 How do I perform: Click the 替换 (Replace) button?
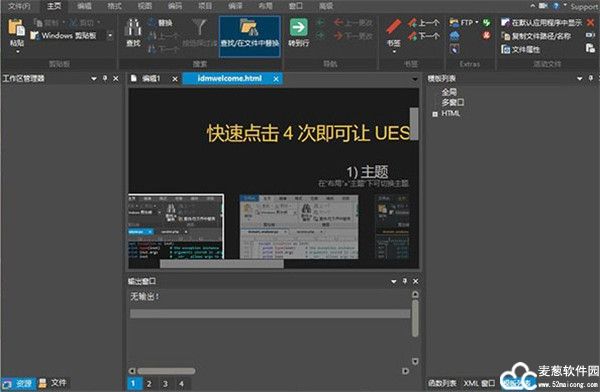pos(161,23)
